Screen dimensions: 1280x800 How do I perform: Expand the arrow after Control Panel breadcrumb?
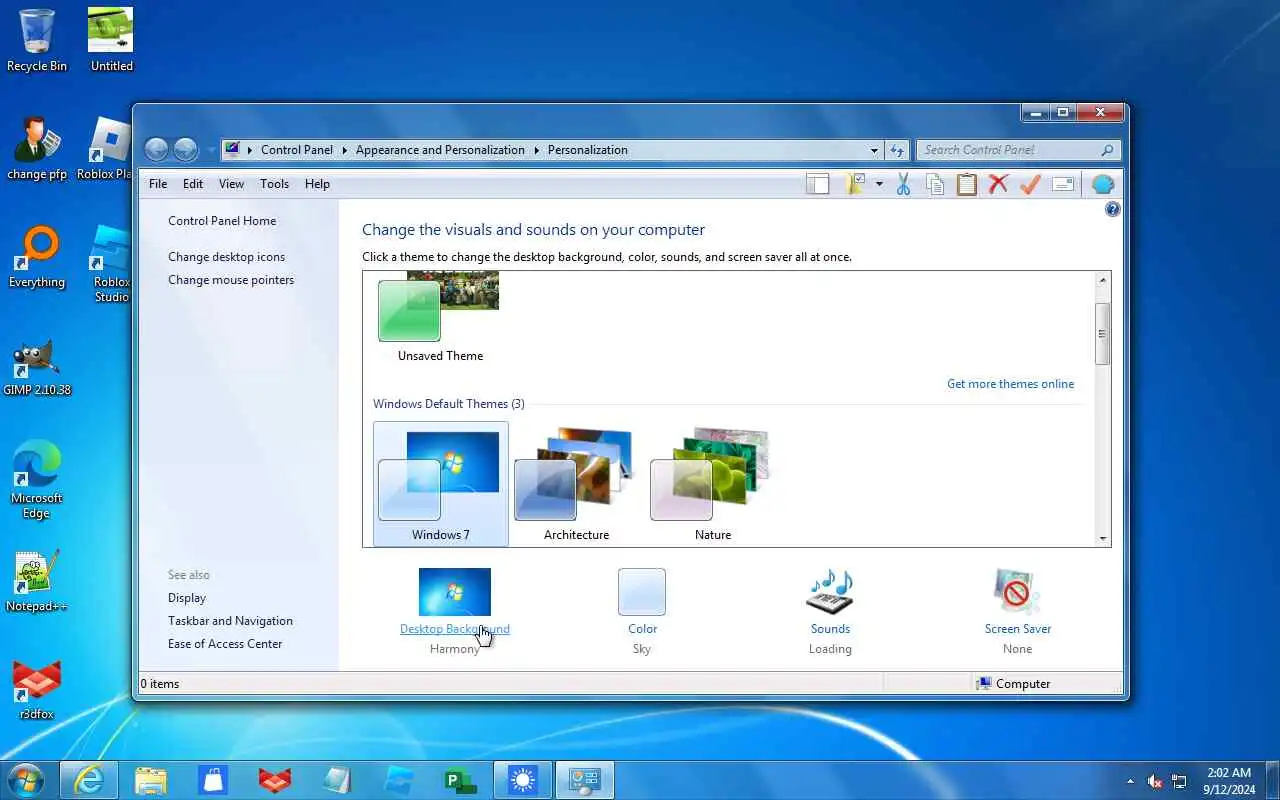tap(344, 150)
